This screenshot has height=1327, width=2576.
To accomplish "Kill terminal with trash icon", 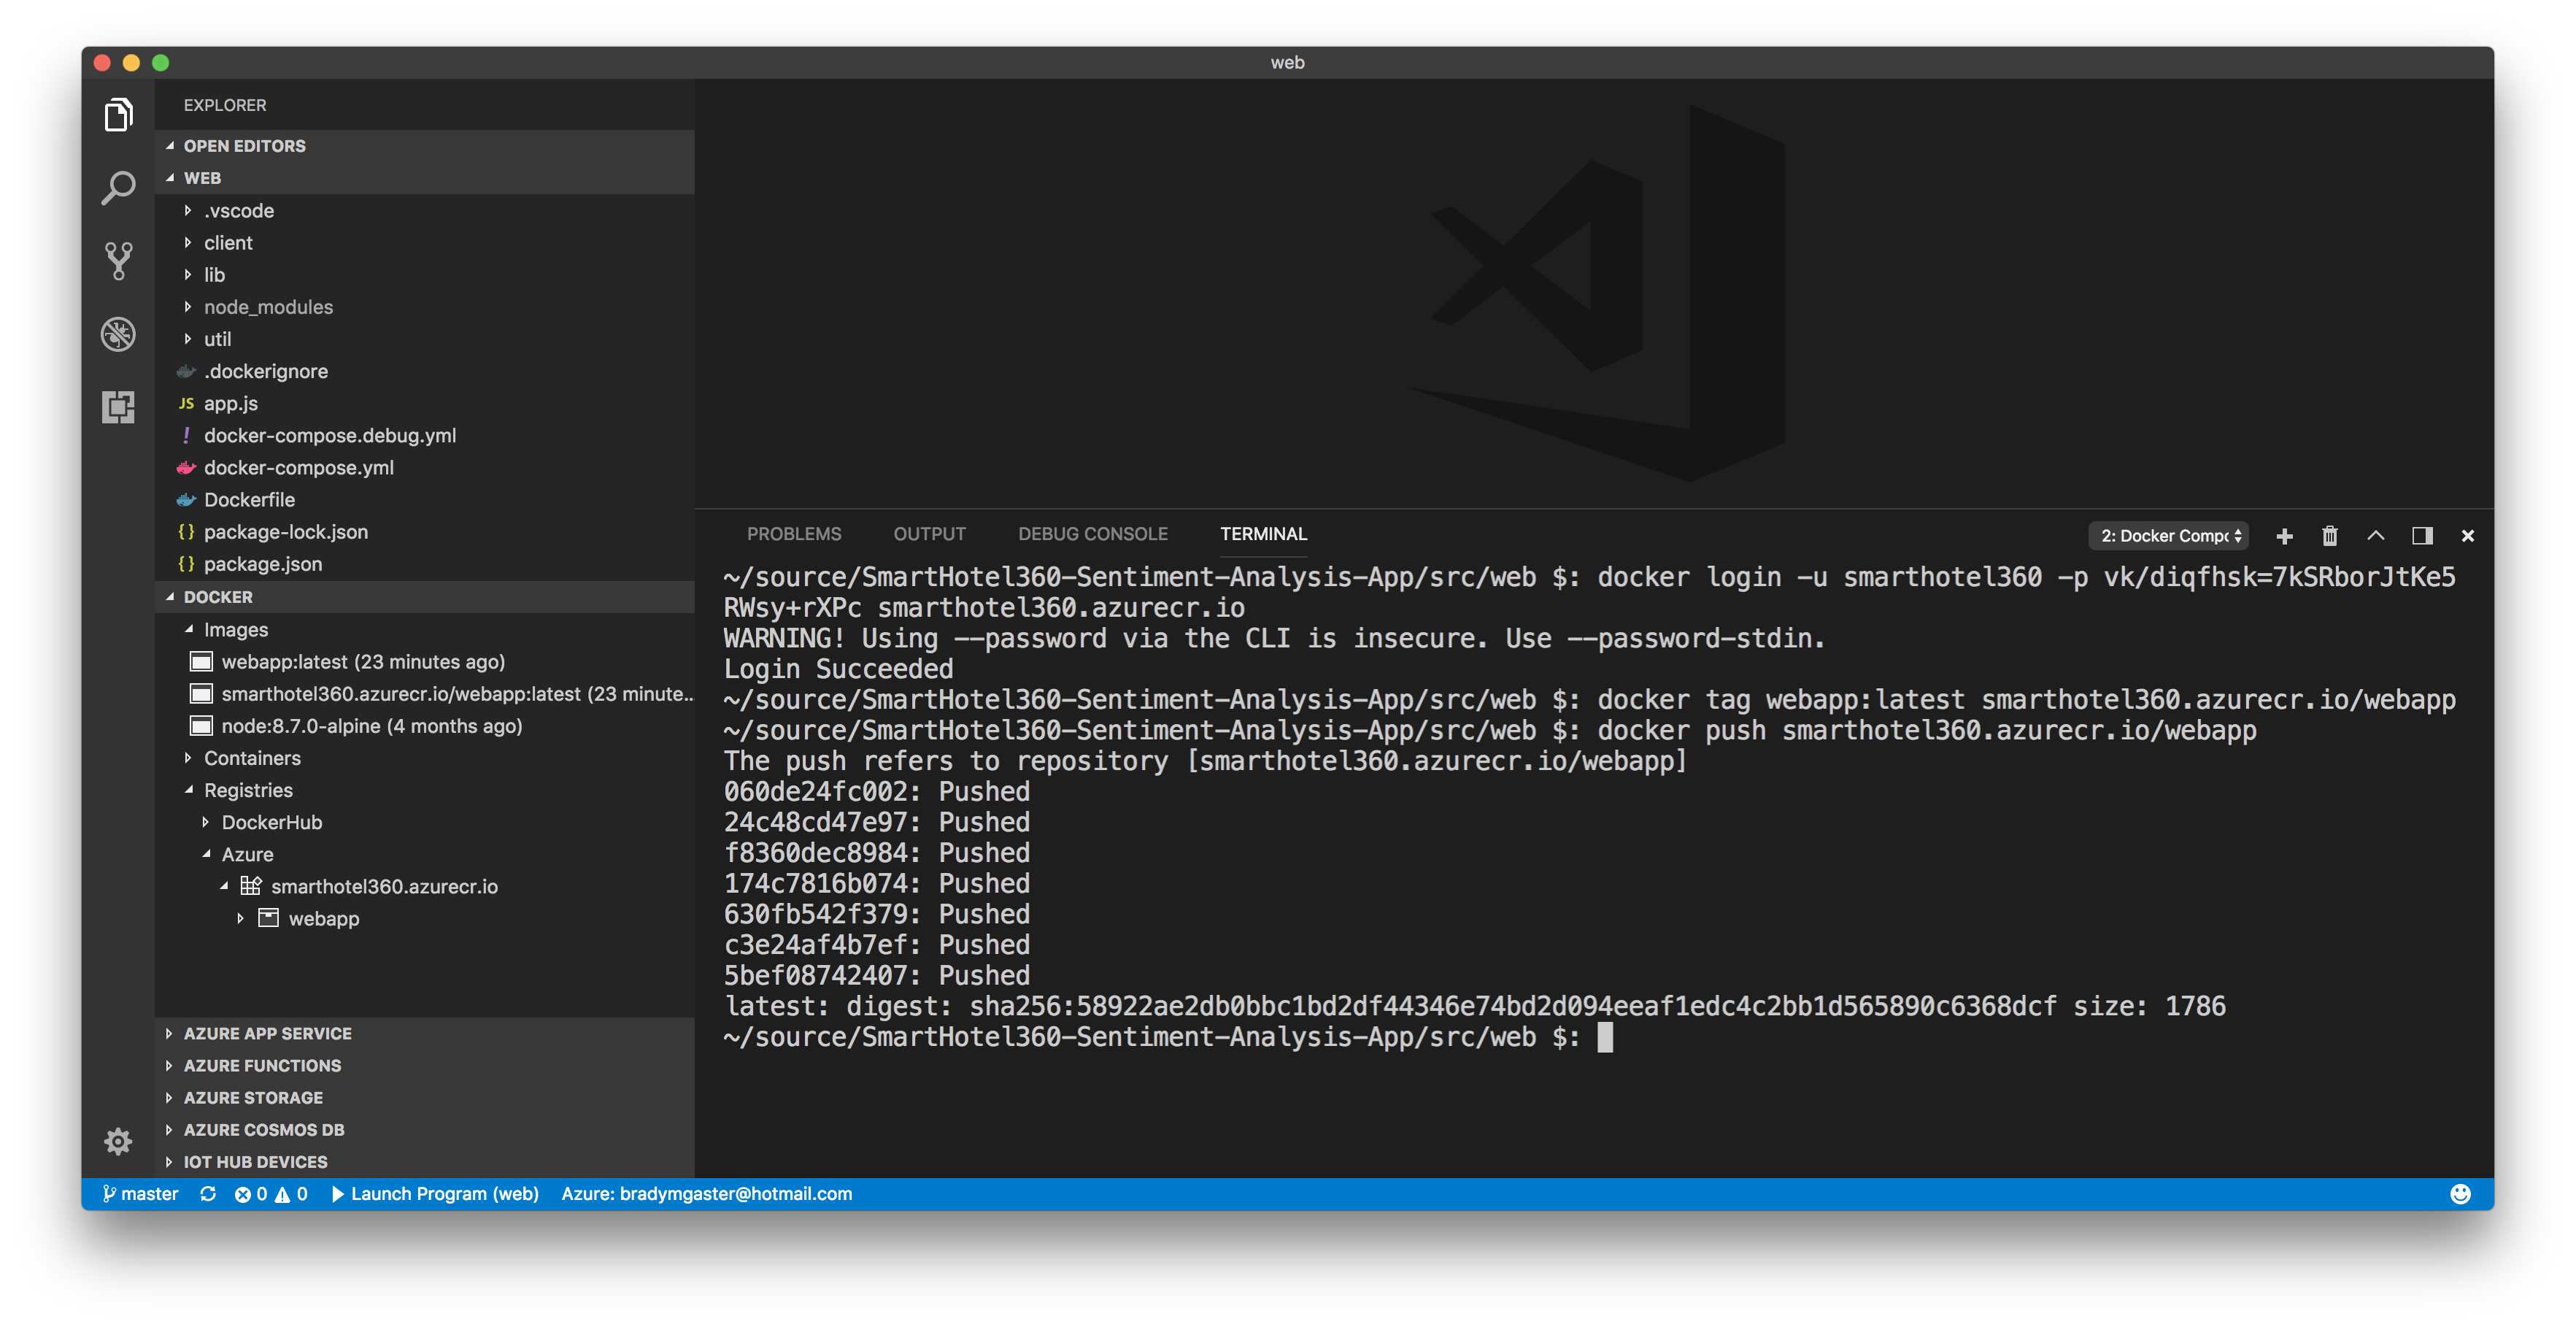I will [x=2330, y=536].
